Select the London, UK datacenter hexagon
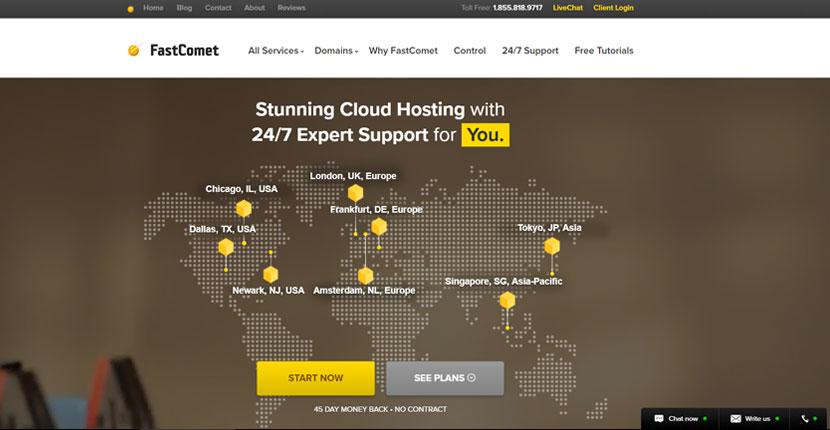 coord(355,193)
